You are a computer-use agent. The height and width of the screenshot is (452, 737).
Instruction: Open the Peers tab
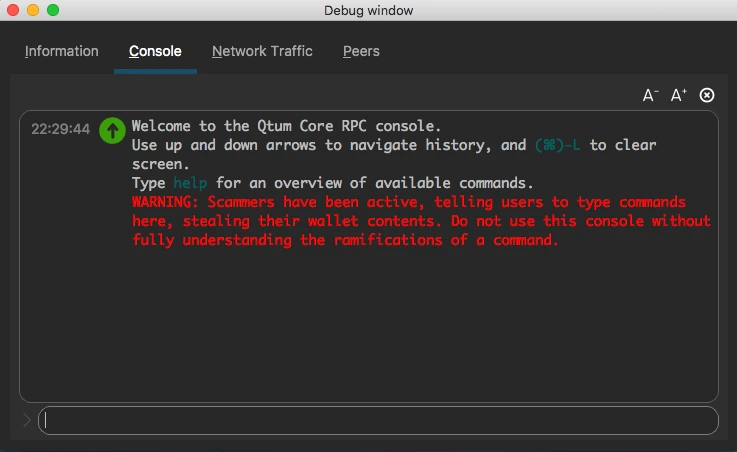click(361, 51)
